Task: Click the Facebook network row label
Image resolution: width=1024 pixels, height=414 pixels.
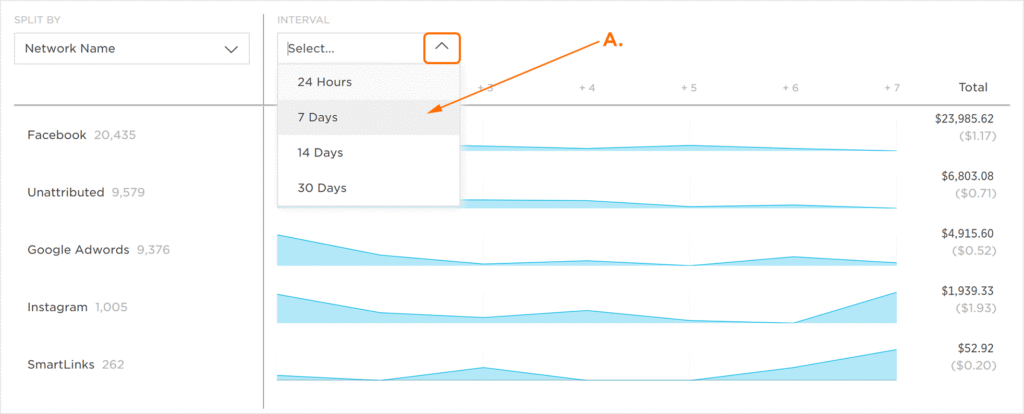Action: (x=57, y=135)
